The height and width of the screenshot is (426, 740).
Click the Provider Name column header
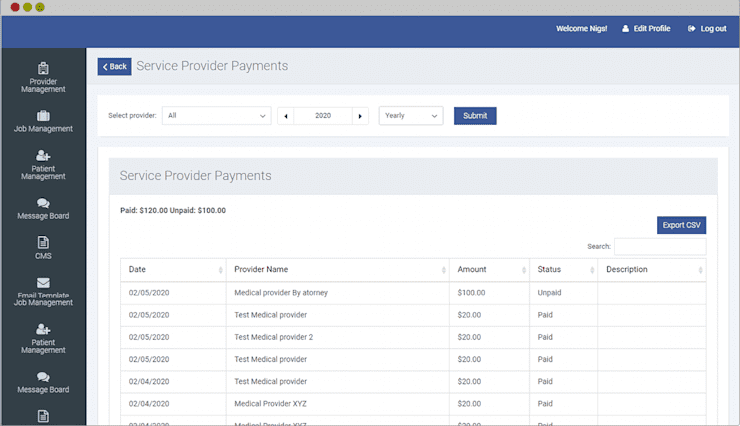click(337, 269)
